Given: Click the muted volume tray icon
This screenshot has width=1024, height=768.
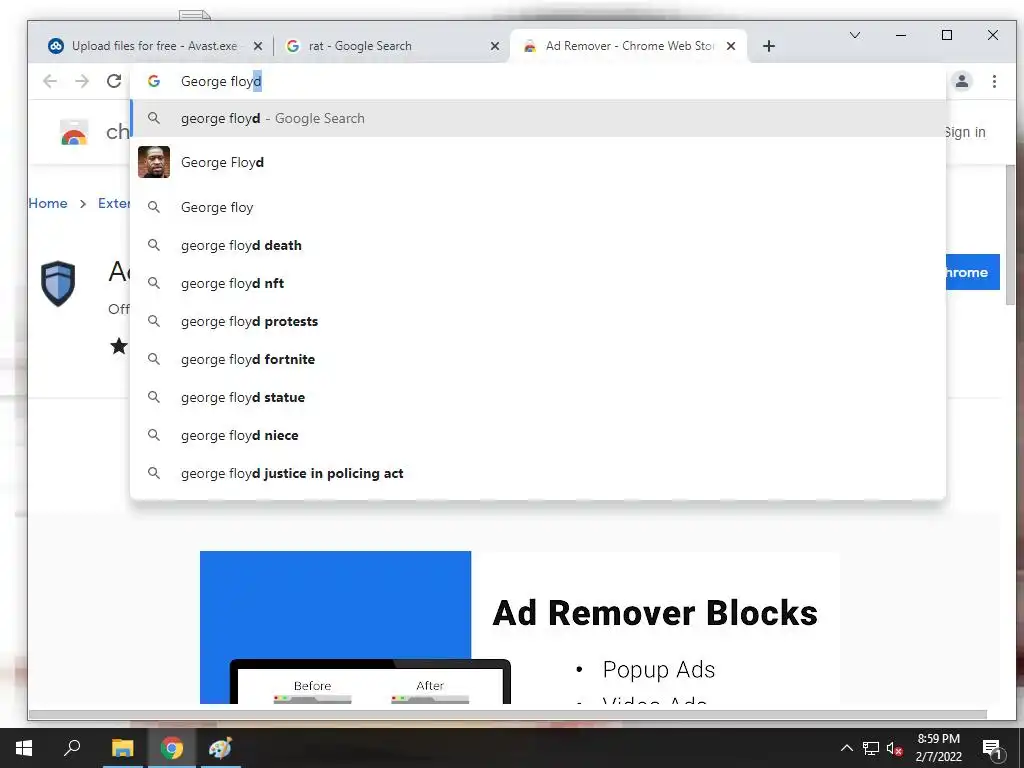Looking at the screenshot, I should tap(895, 748).
